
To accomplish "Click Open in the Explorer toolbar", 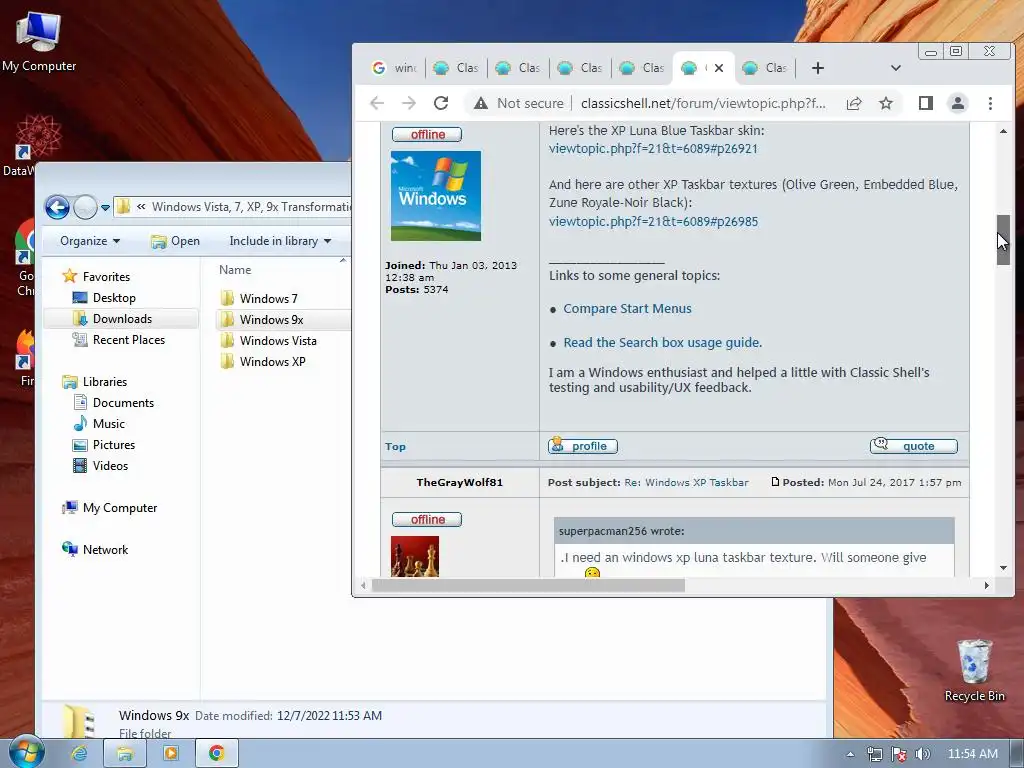I will point(175,241).
